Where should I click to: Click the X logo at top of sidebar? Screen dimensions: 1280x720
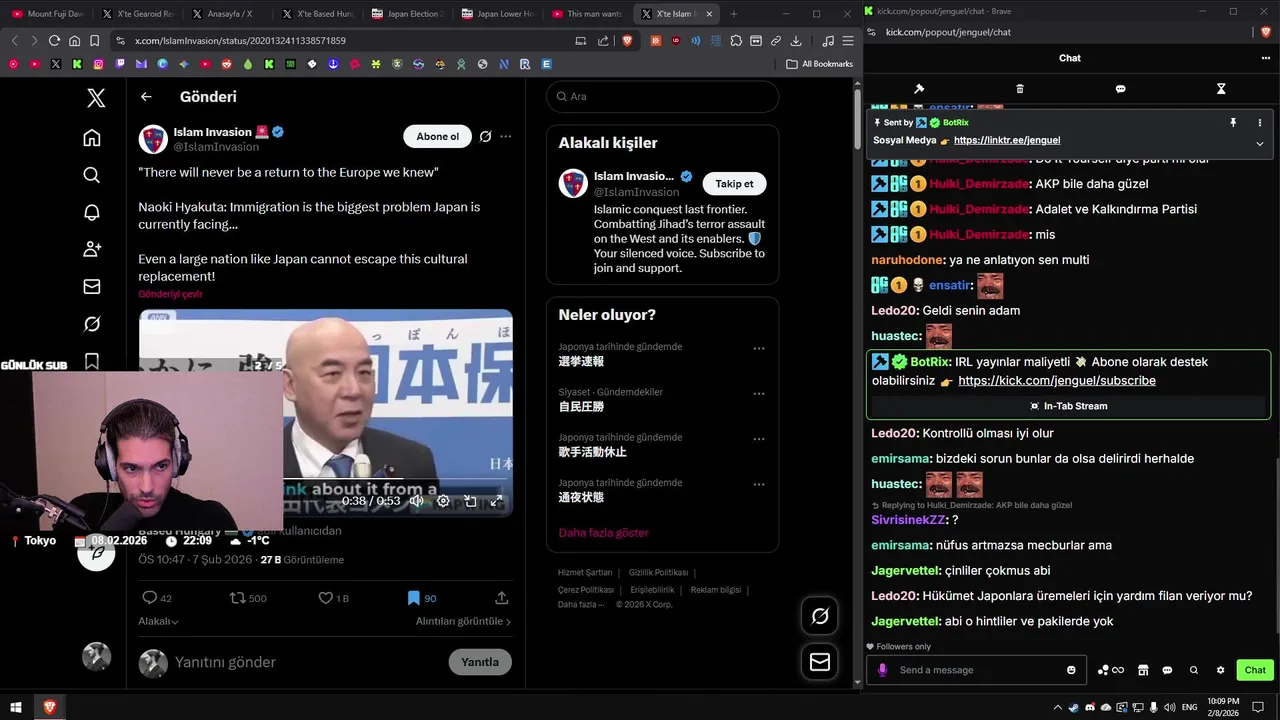tap(96, 98)
